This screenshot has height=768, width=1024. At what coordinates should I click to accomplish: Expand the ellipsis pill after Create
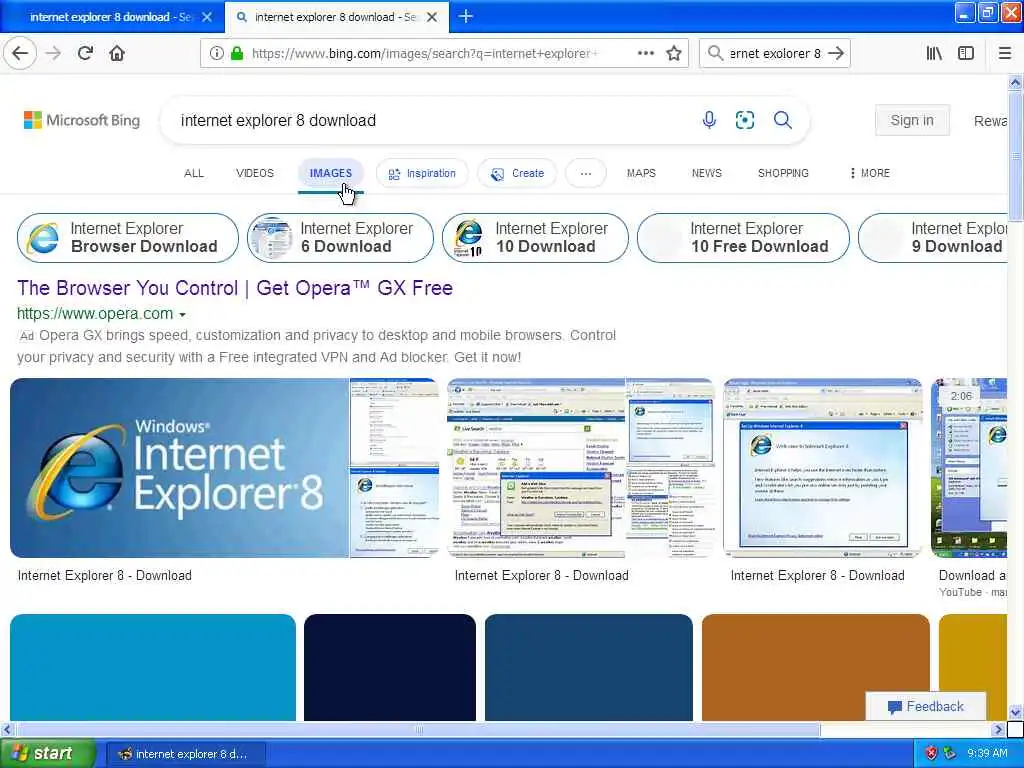pyautogui.click(x=586, y=173)
